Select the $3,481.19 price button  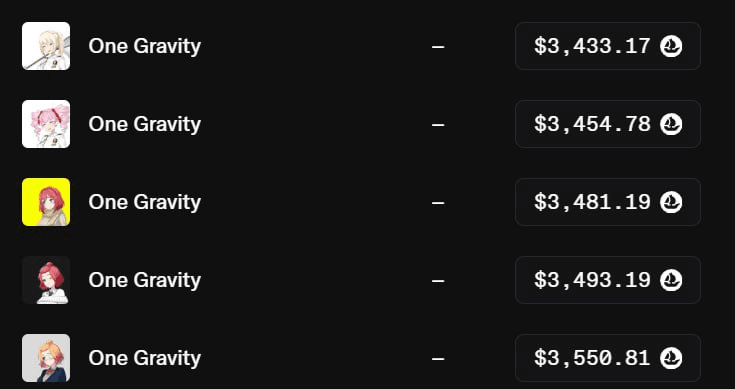(x=608, y=202)
